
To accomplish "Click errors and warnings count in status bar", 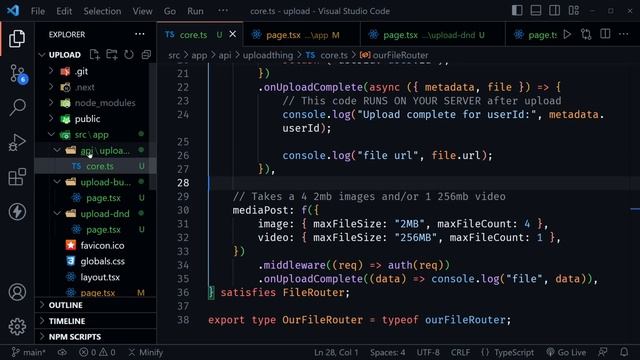I will 97,352.
